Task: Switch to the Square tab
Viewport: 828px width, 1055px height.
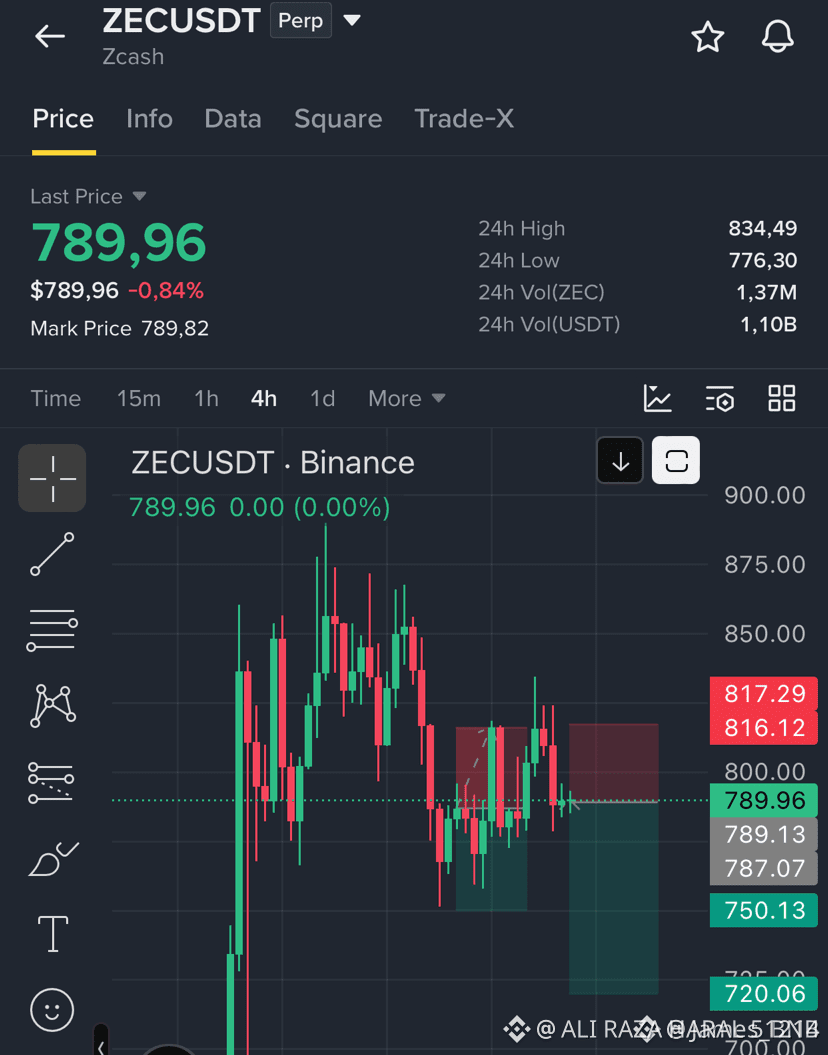Action: (x=338, y=119)
